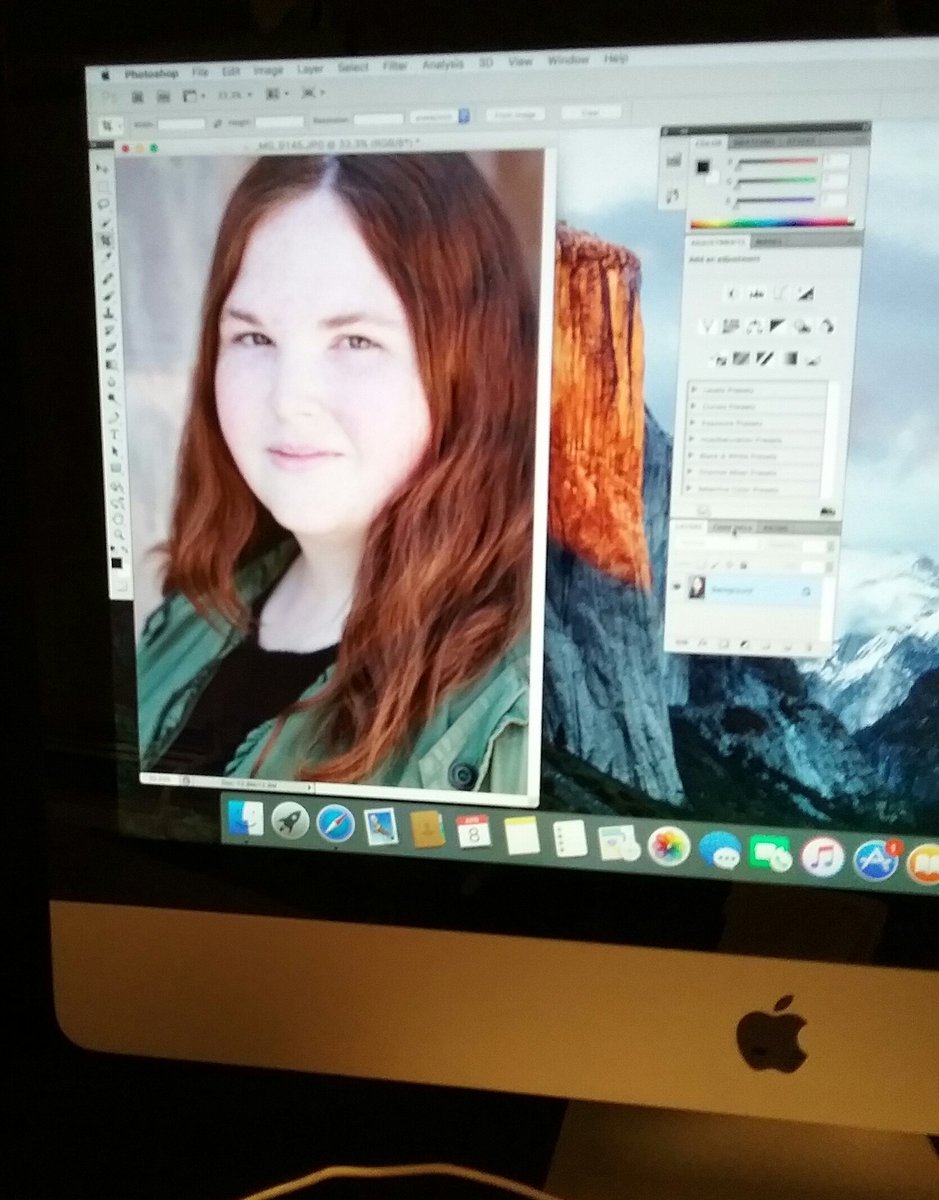Select the Path Selection tool

[x=115, y=451]
